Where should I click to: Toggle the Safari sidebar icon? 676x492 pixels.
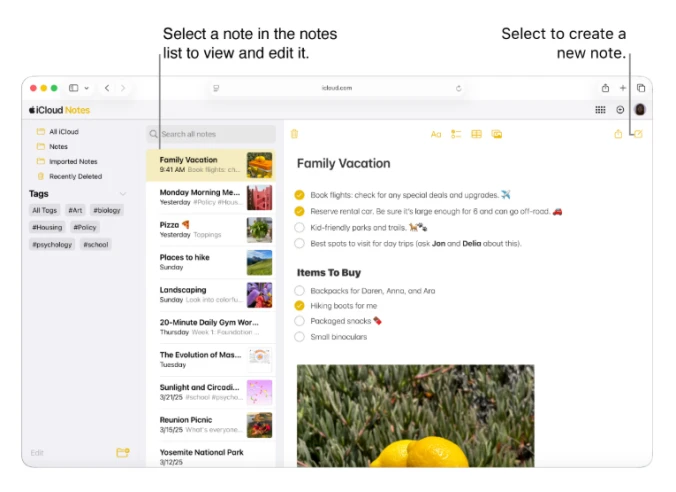[x=74, y=88]
